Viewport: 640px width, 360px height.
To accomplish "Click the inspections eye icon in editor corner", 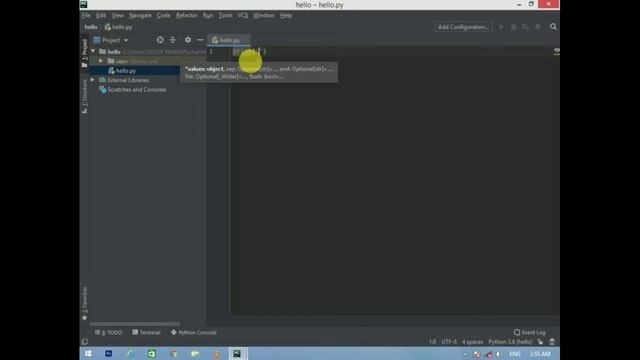I will pyautogui.click(x=556, y=50).
